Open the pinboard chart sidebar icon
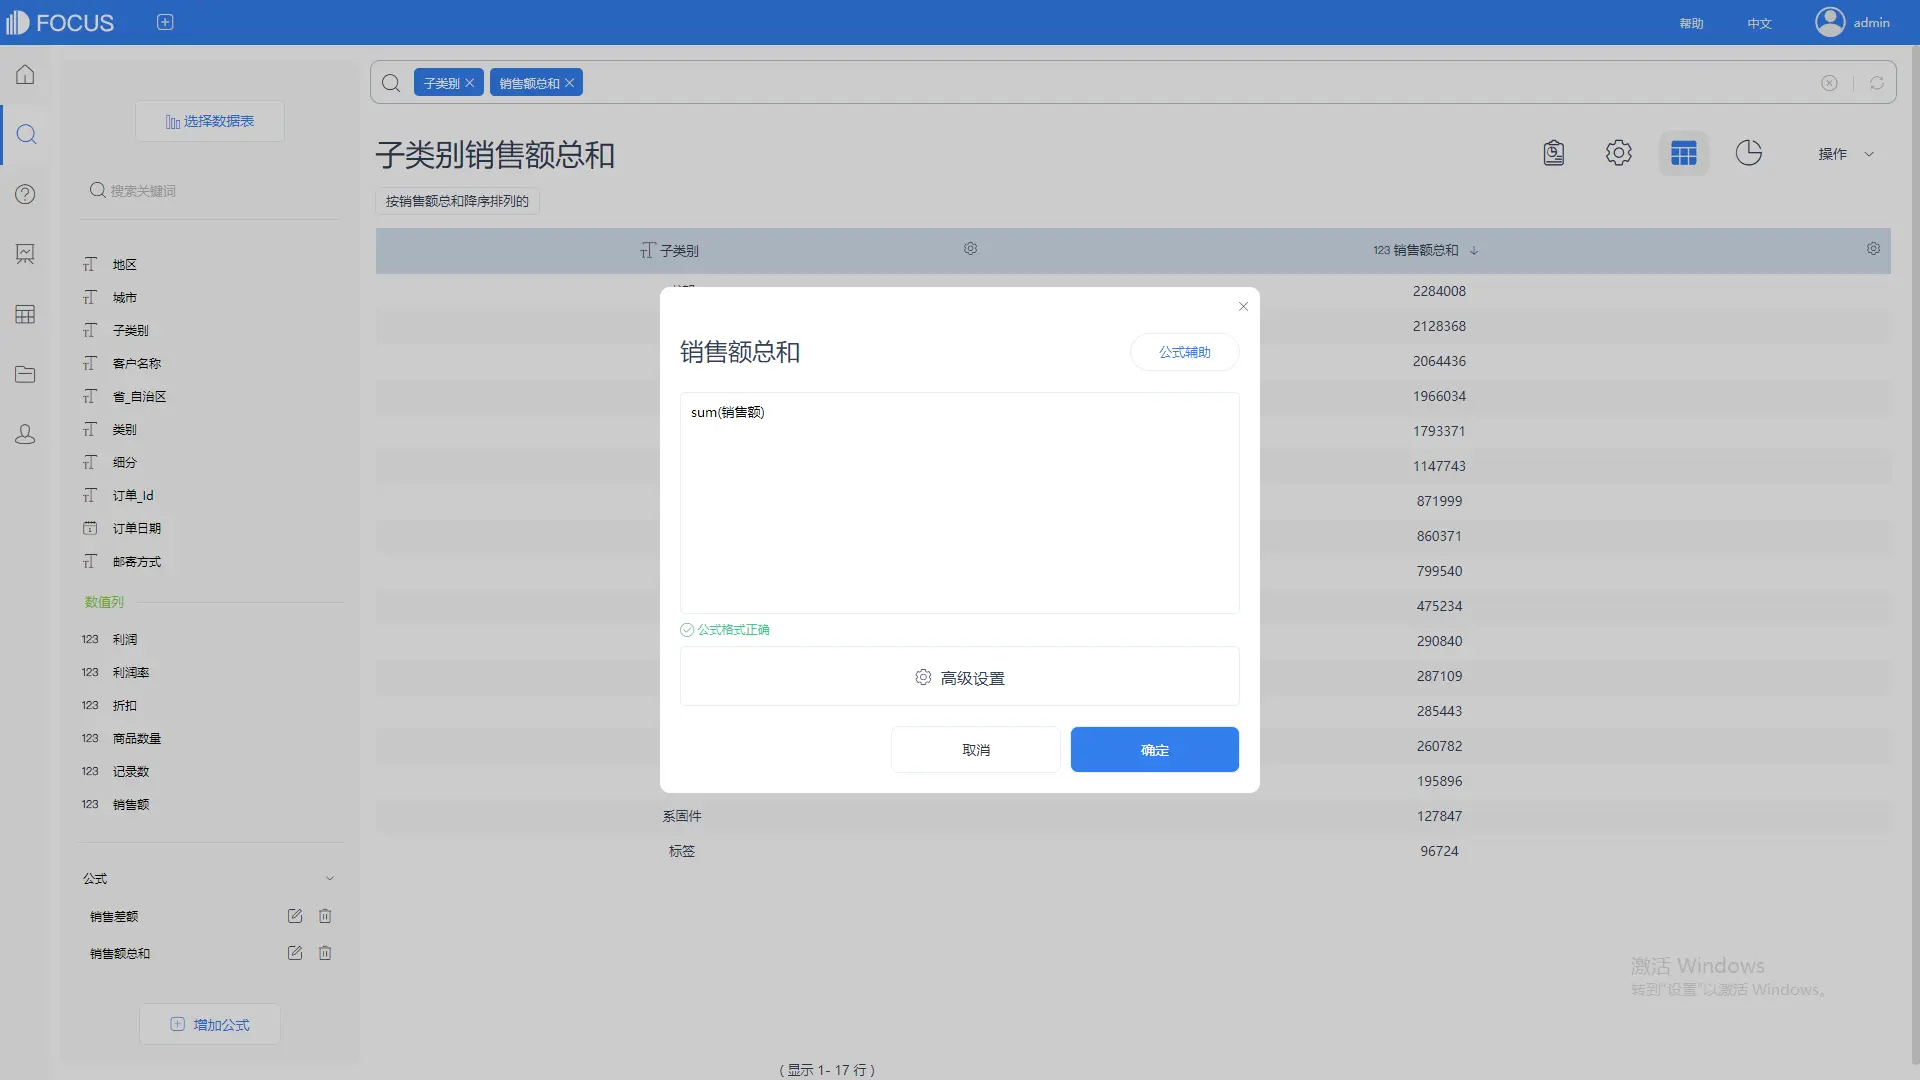Viewport: 1920px width, 1080px height. pos(25,254)
